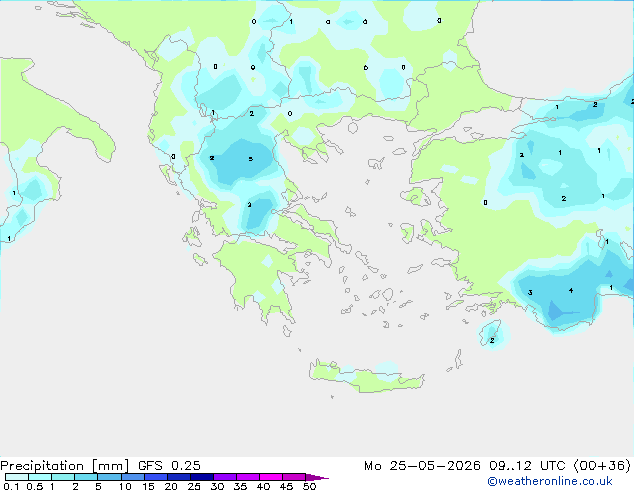Click the '3' precipitation value in southwest Turkey
This screenshot has height=490, width=634.
pos(530,293)
